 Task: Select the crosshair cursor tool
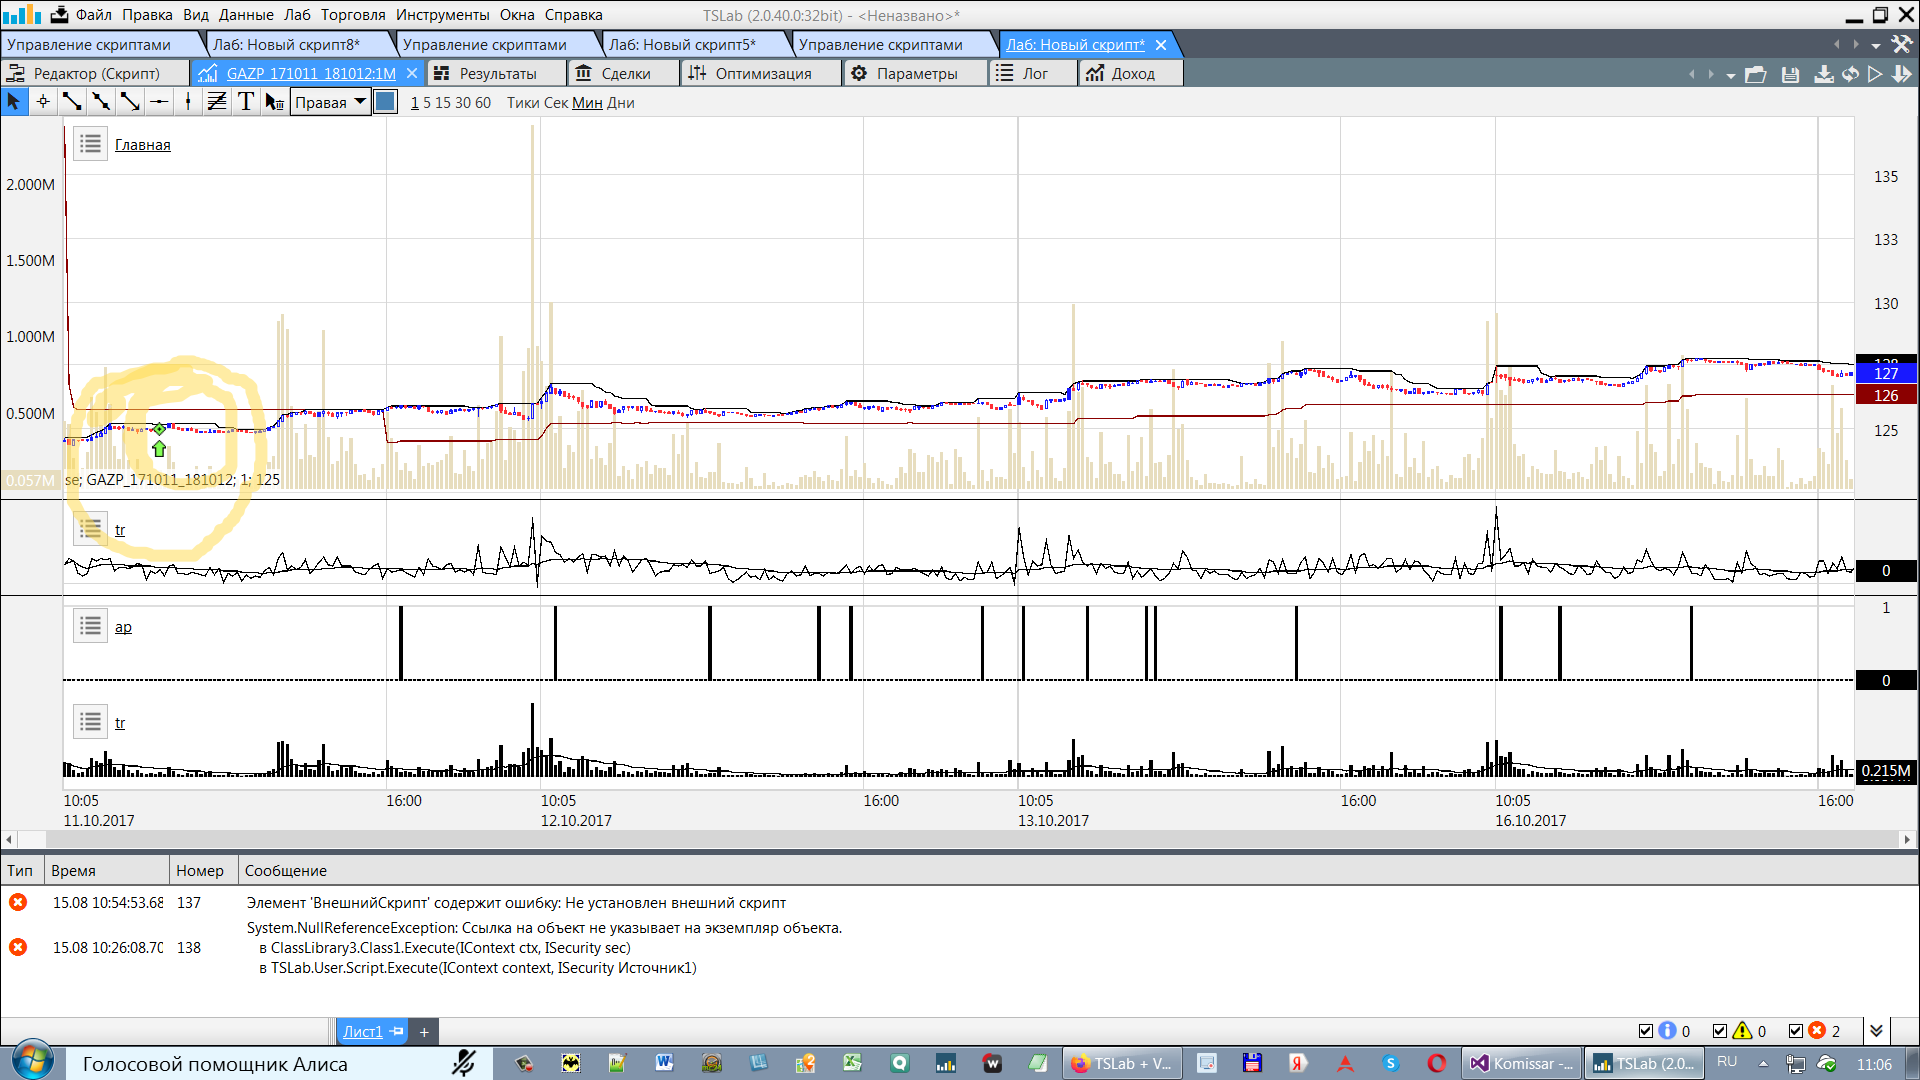coord(43,102)
